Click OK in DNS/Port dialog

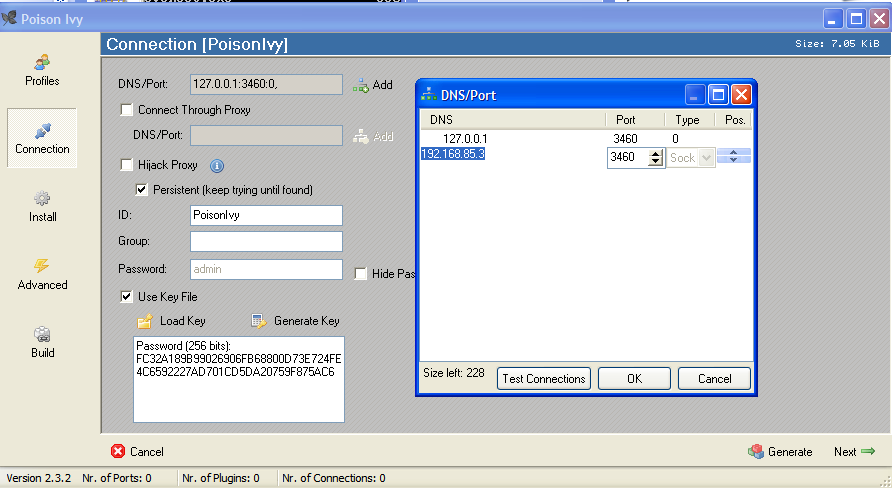click(x=634, y=379)
